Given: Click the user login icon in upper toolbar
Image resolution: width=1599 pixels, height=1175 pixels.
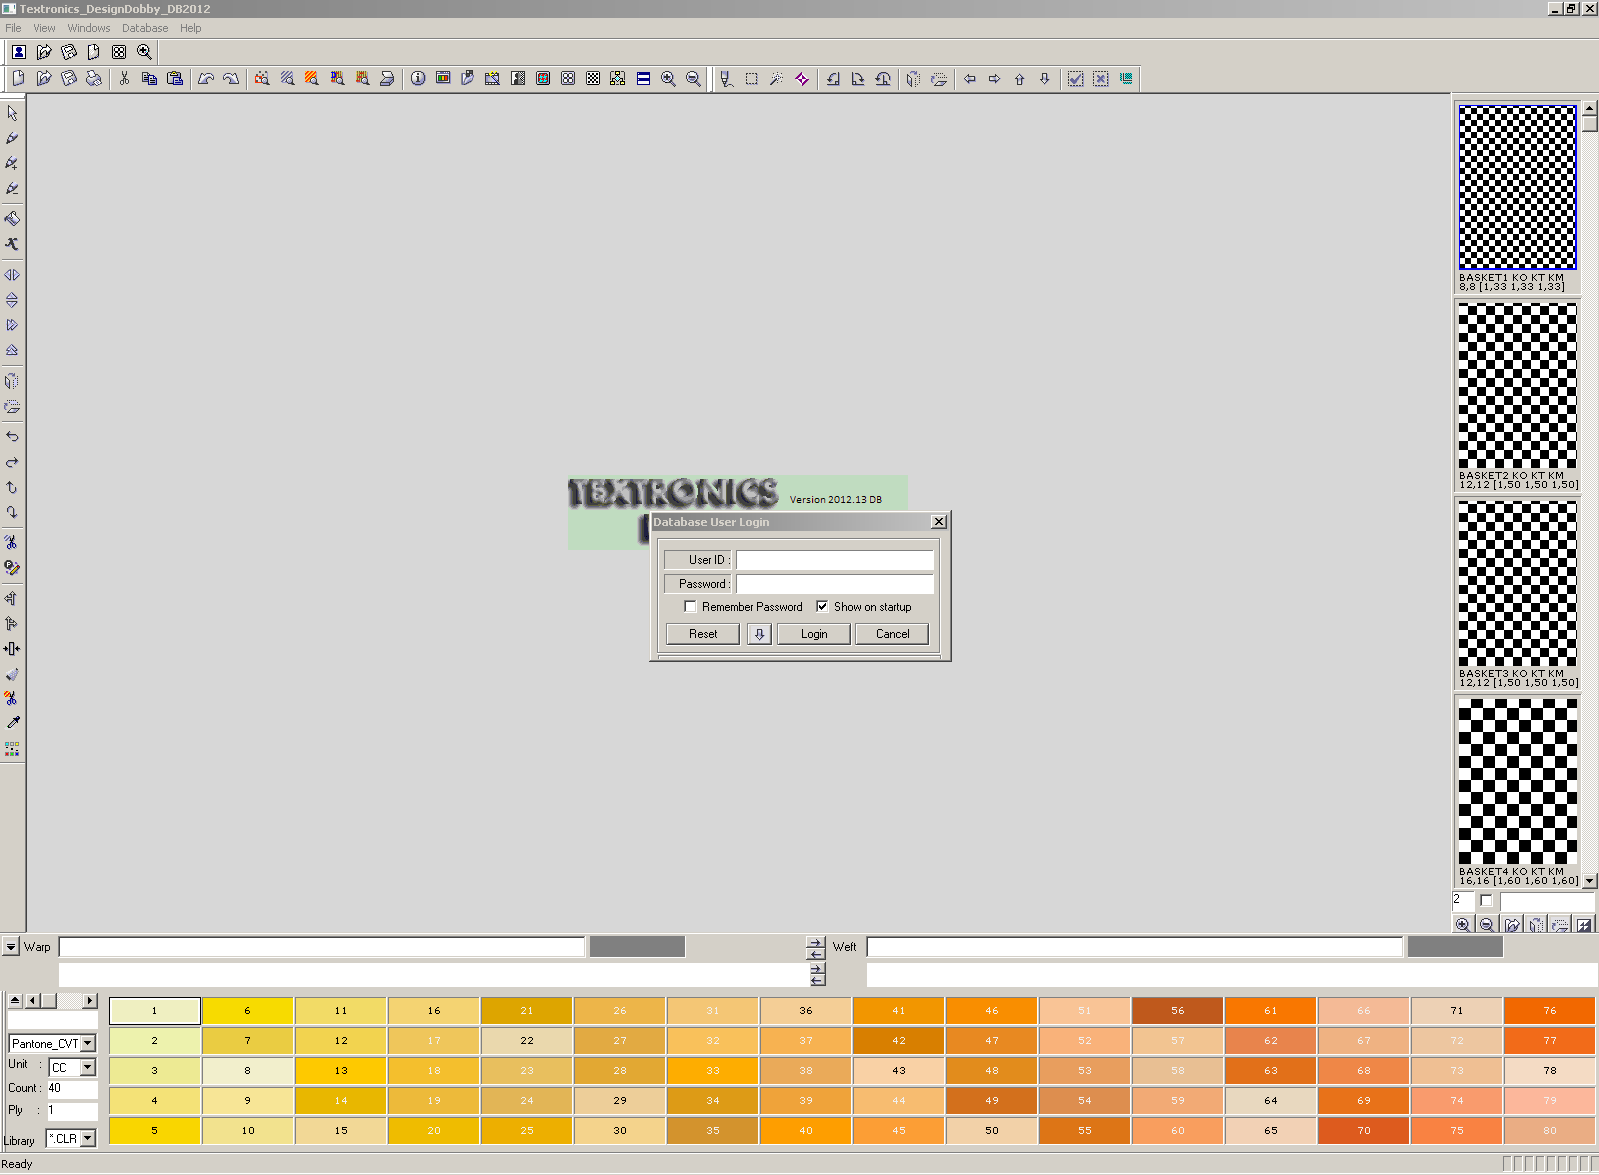Looking at the screenshot, I should pos(19,52).
